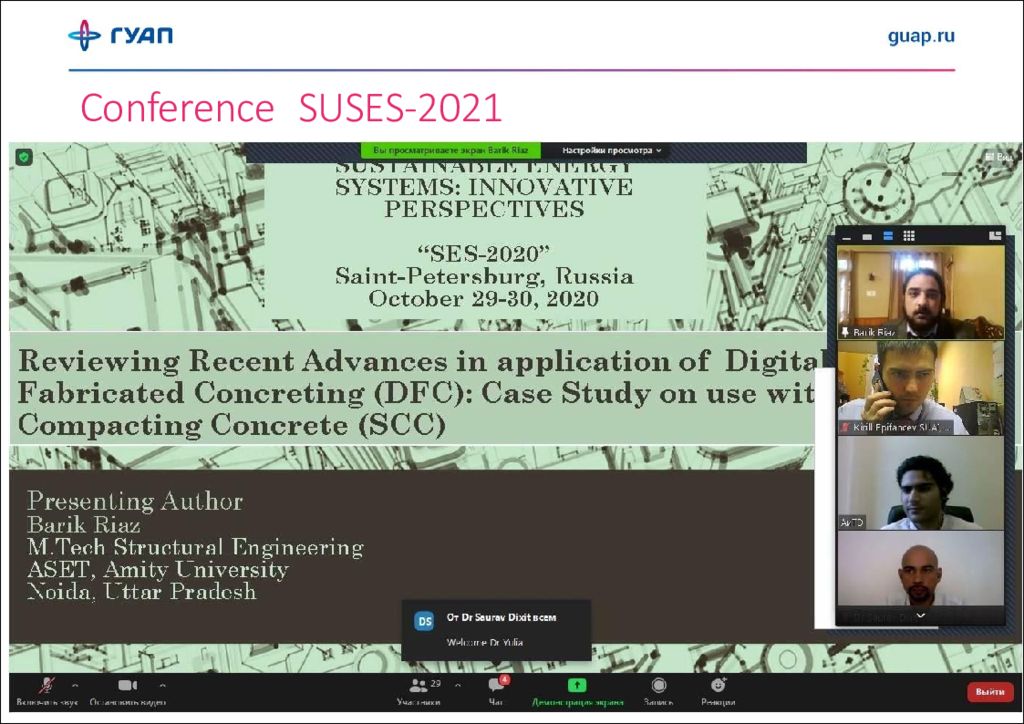Select the AvTD participant video thumbnail
The image size is (1024, 724).
coord(921,483)
